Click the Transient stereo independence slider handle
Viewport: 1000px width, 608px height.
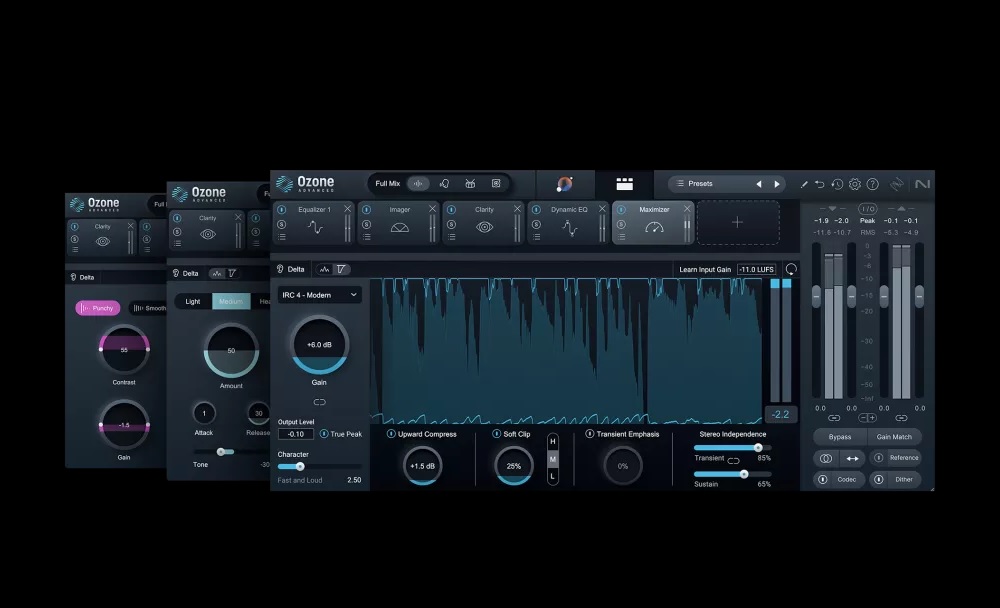coord(758,448)
